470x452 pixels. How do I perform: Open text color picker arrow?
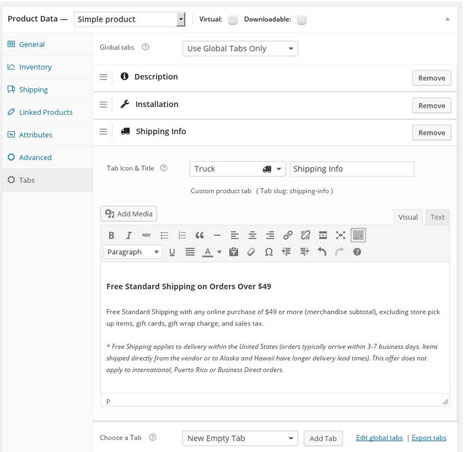pyautogui.click(x=219, y=252)
